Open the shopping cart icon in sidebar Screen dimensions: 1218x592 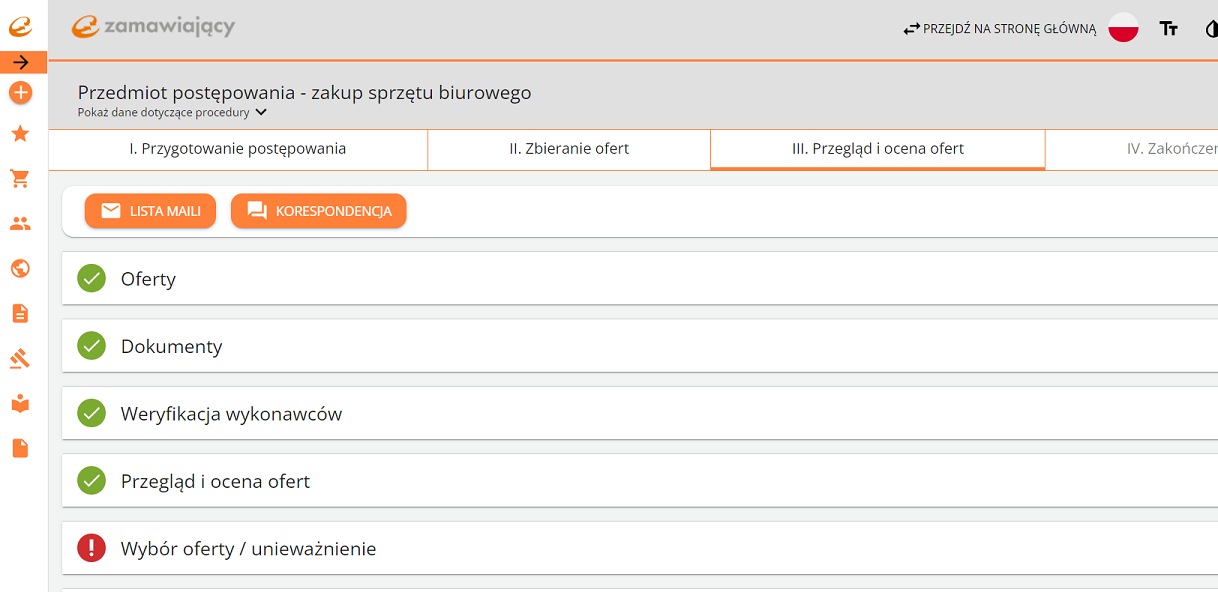[20, 179]
